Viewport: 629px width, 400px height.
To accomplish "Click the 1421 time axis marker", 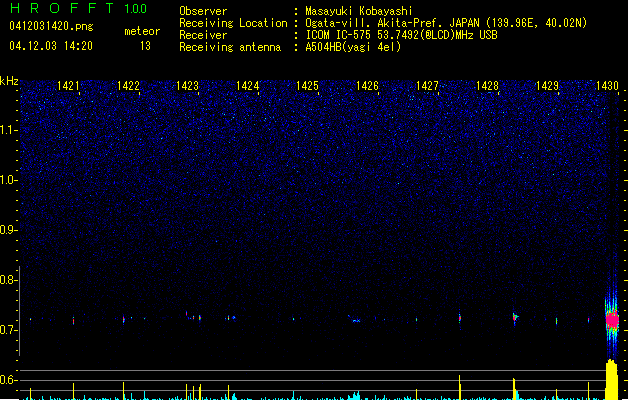I will (x=68, y=86).
